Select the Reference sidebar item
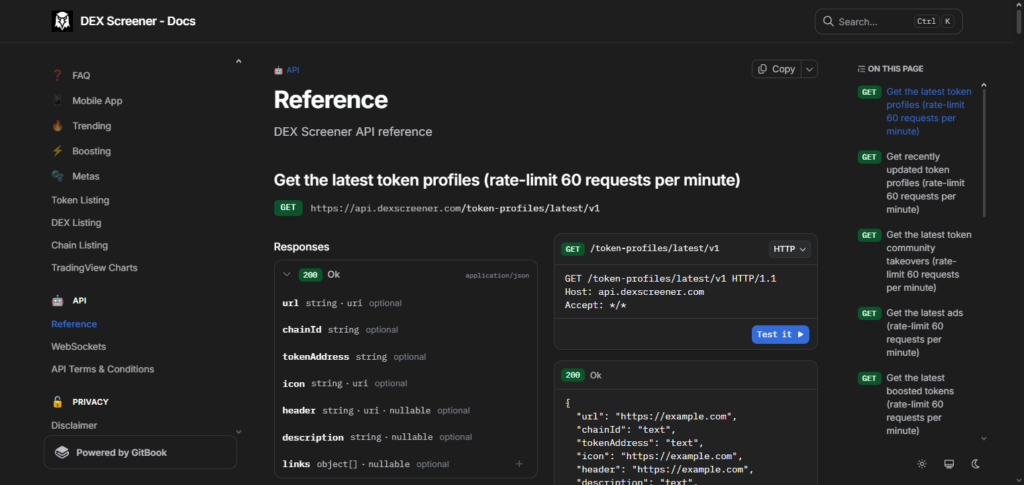Image resolution: width=1024 pixels, height=485 pixels. point(74,324)
